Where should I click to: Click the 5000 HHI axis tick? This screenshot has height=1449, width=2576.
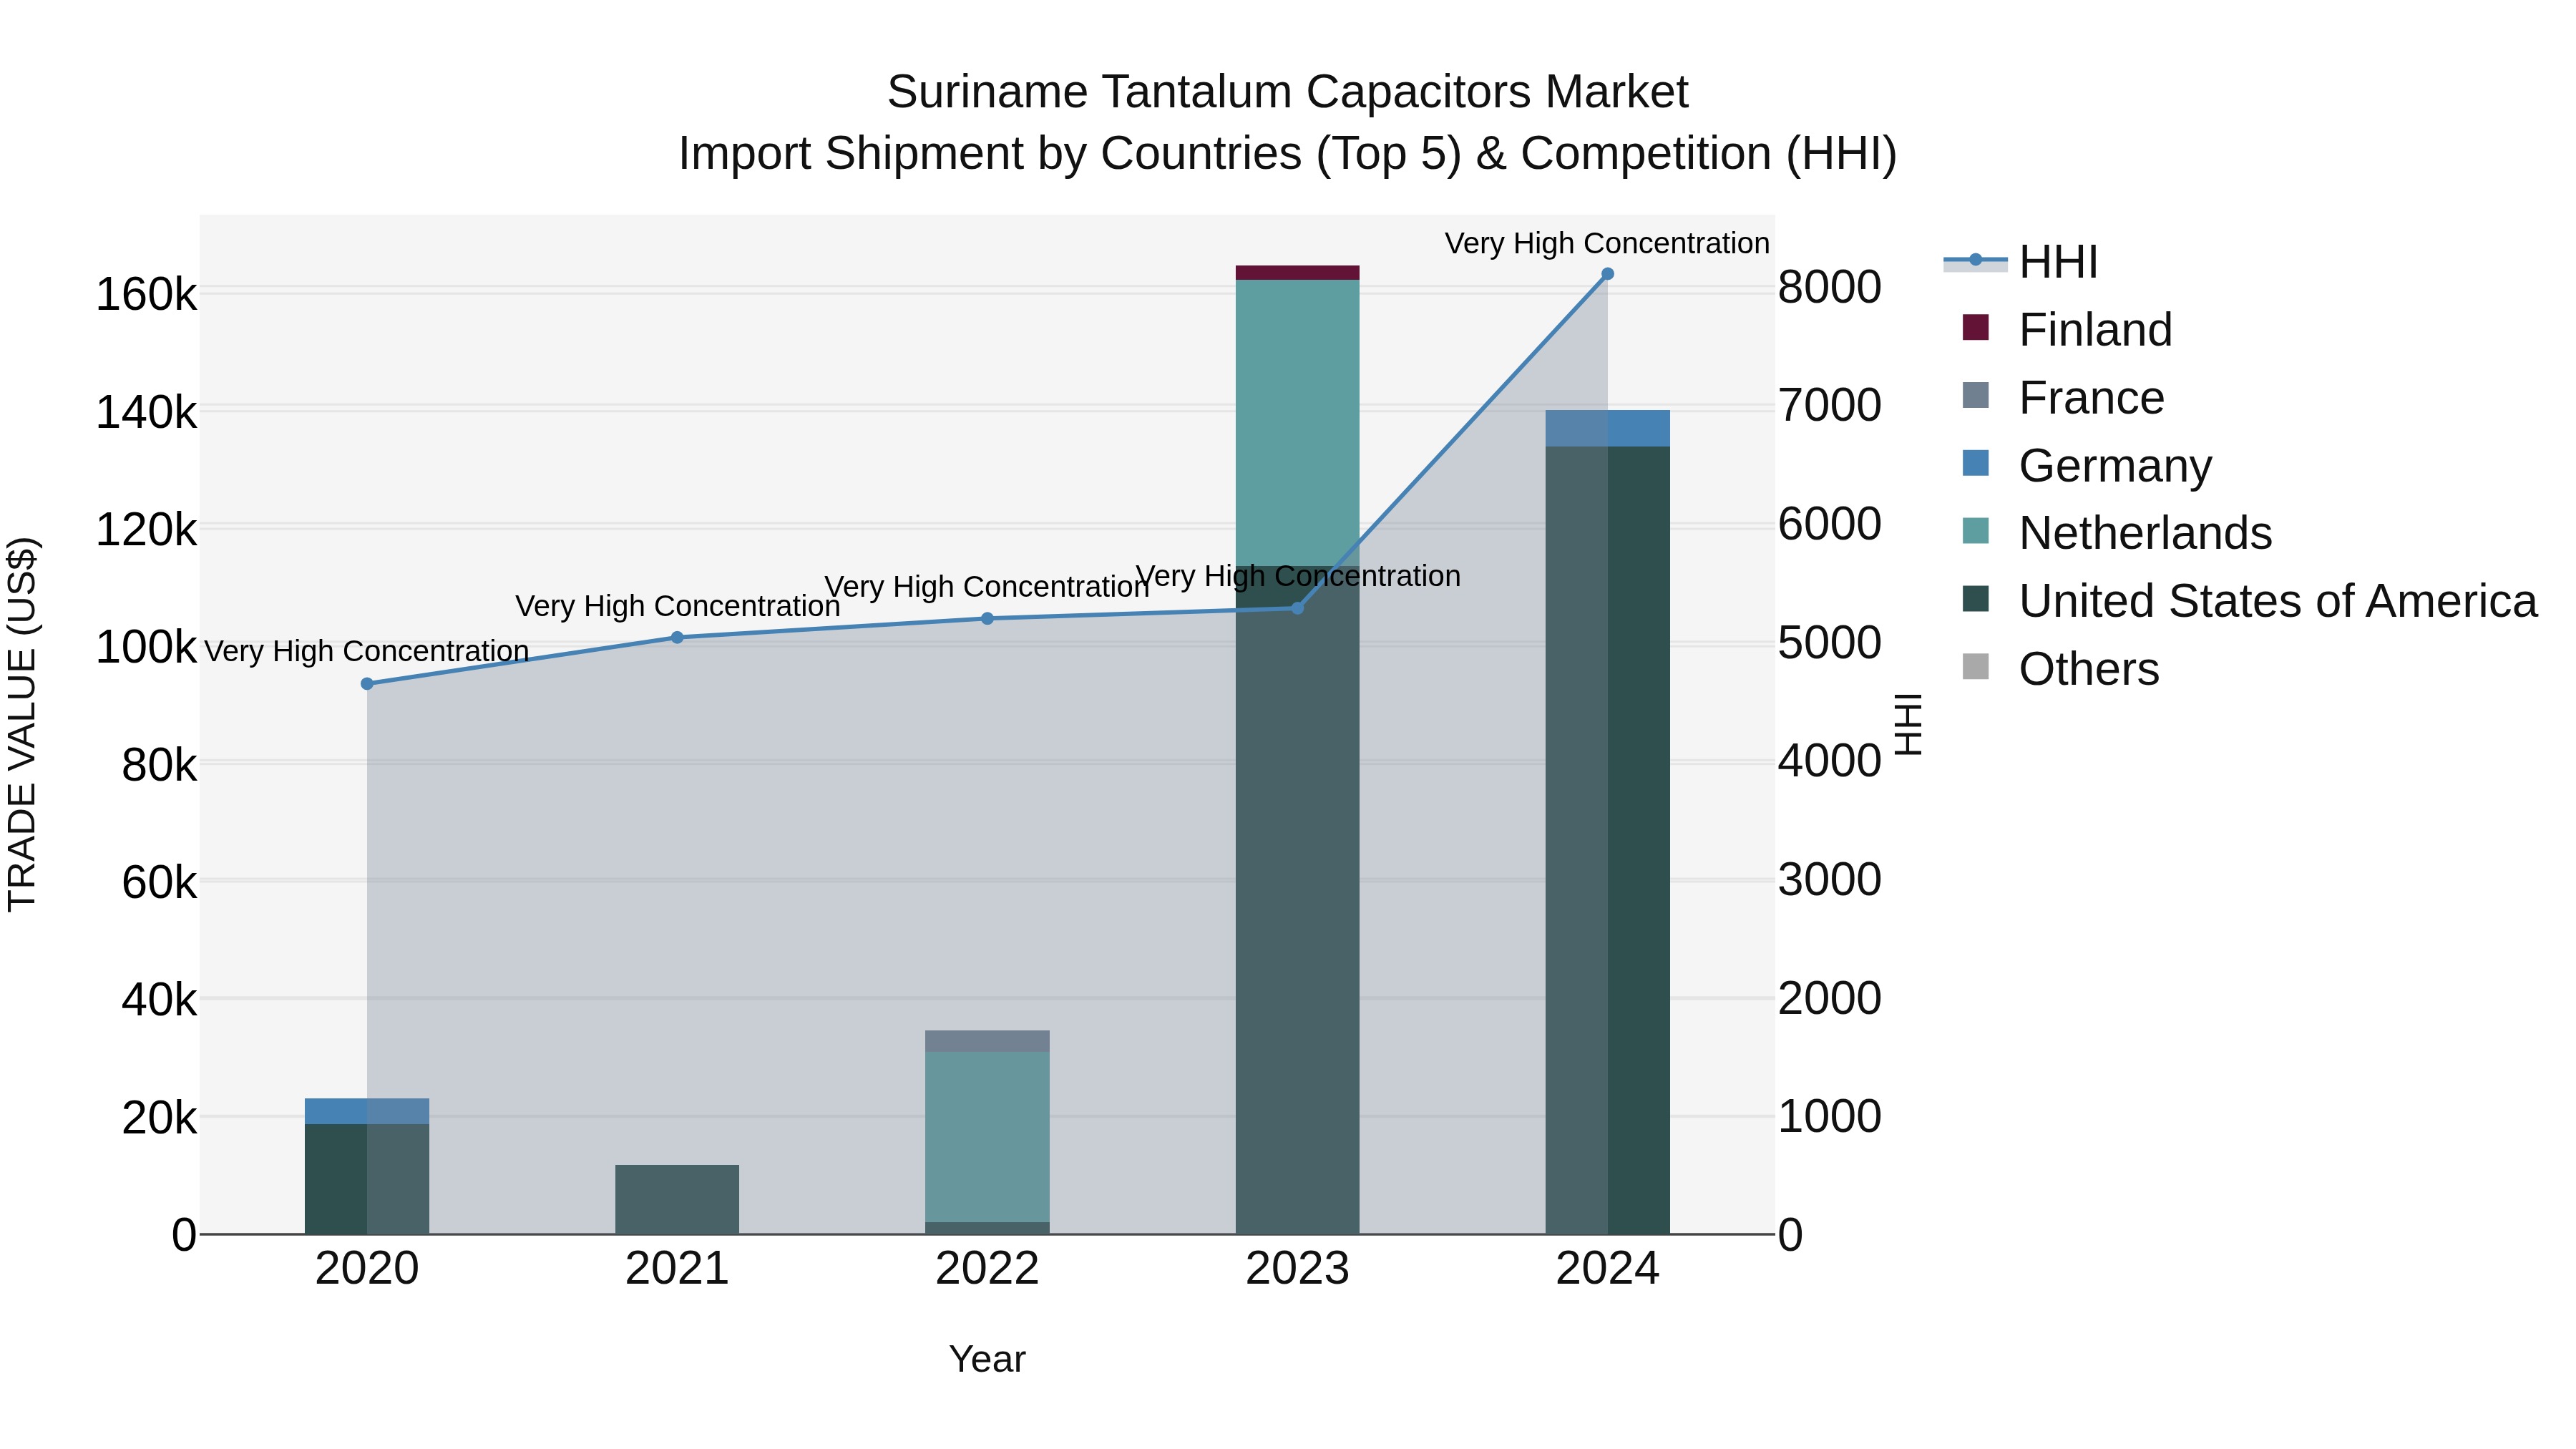click(x=1829, y=643)
